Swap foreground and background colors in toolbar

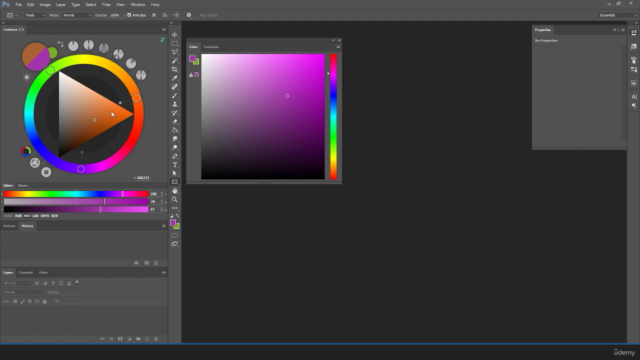pyautogui.click(x=178, y=216)
